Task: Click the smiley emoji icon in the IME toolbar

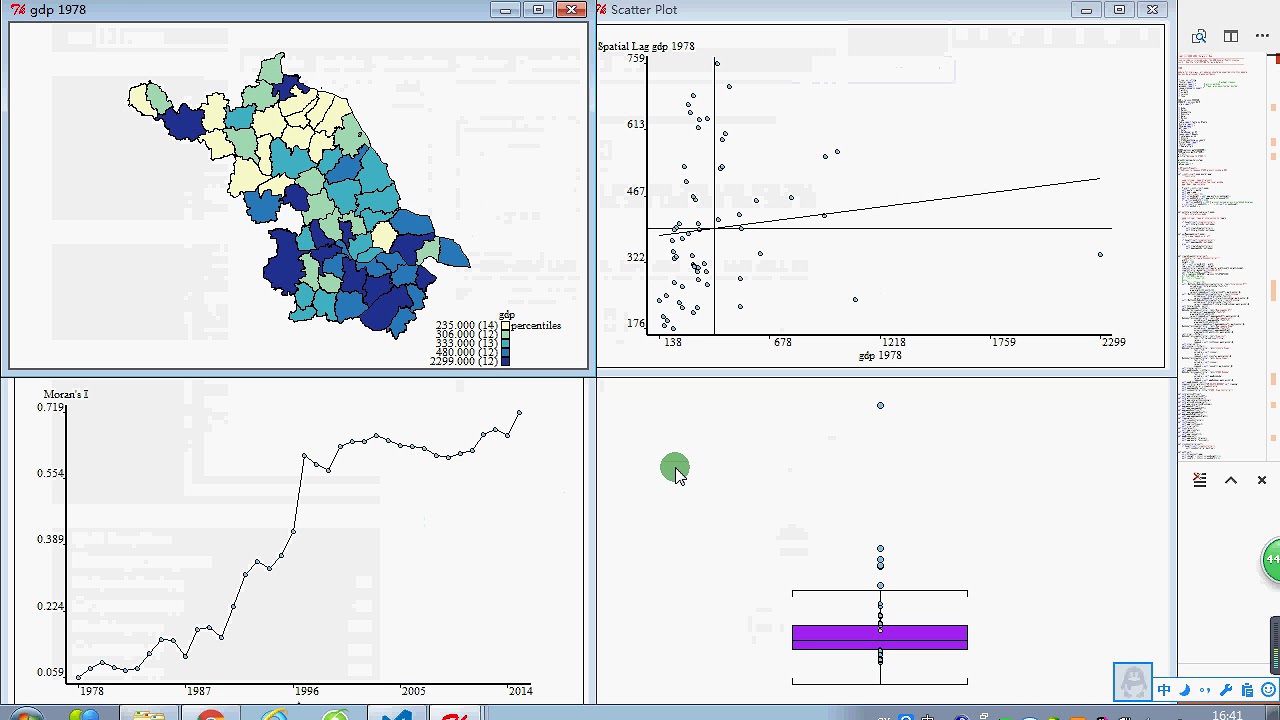Action: click(x=1267, y=690)
